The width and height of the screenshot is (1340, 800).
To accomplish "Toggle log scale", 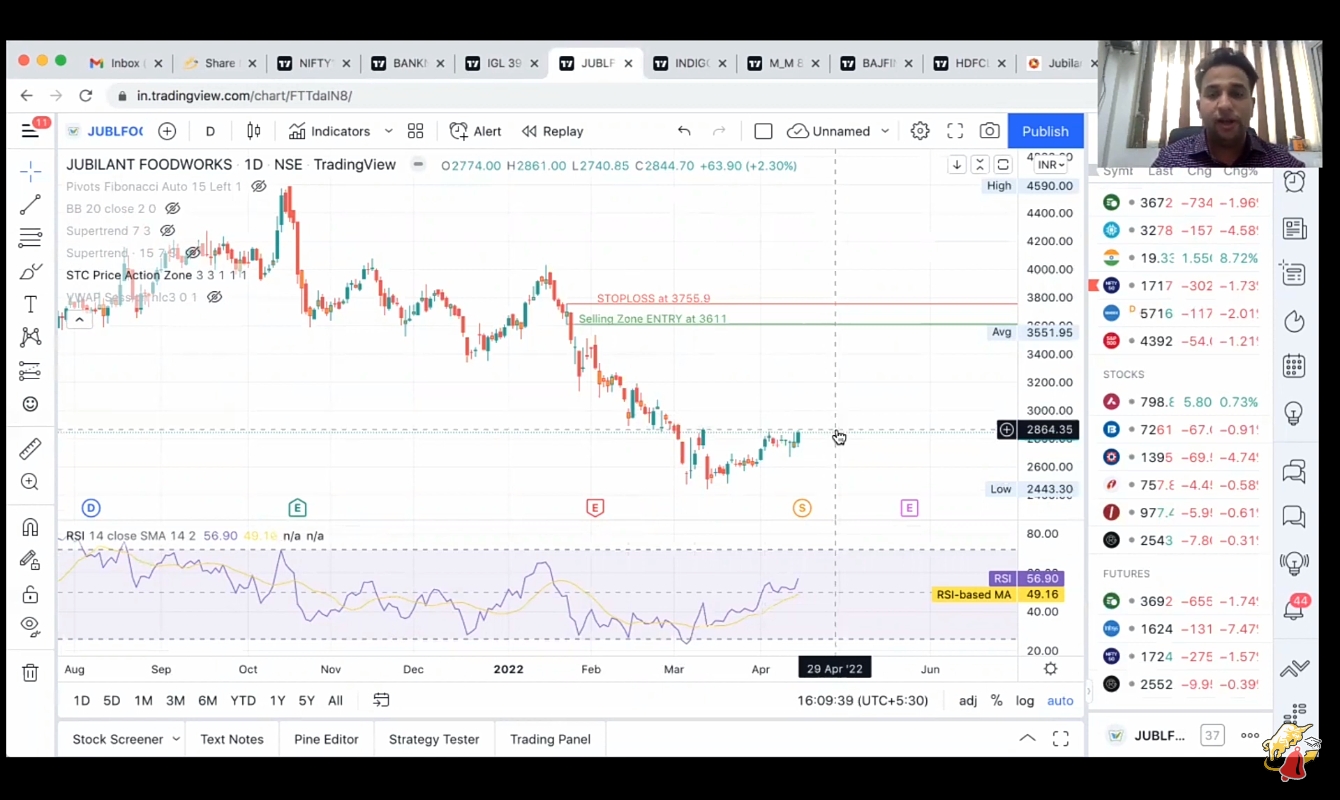I will (1025, 700).
